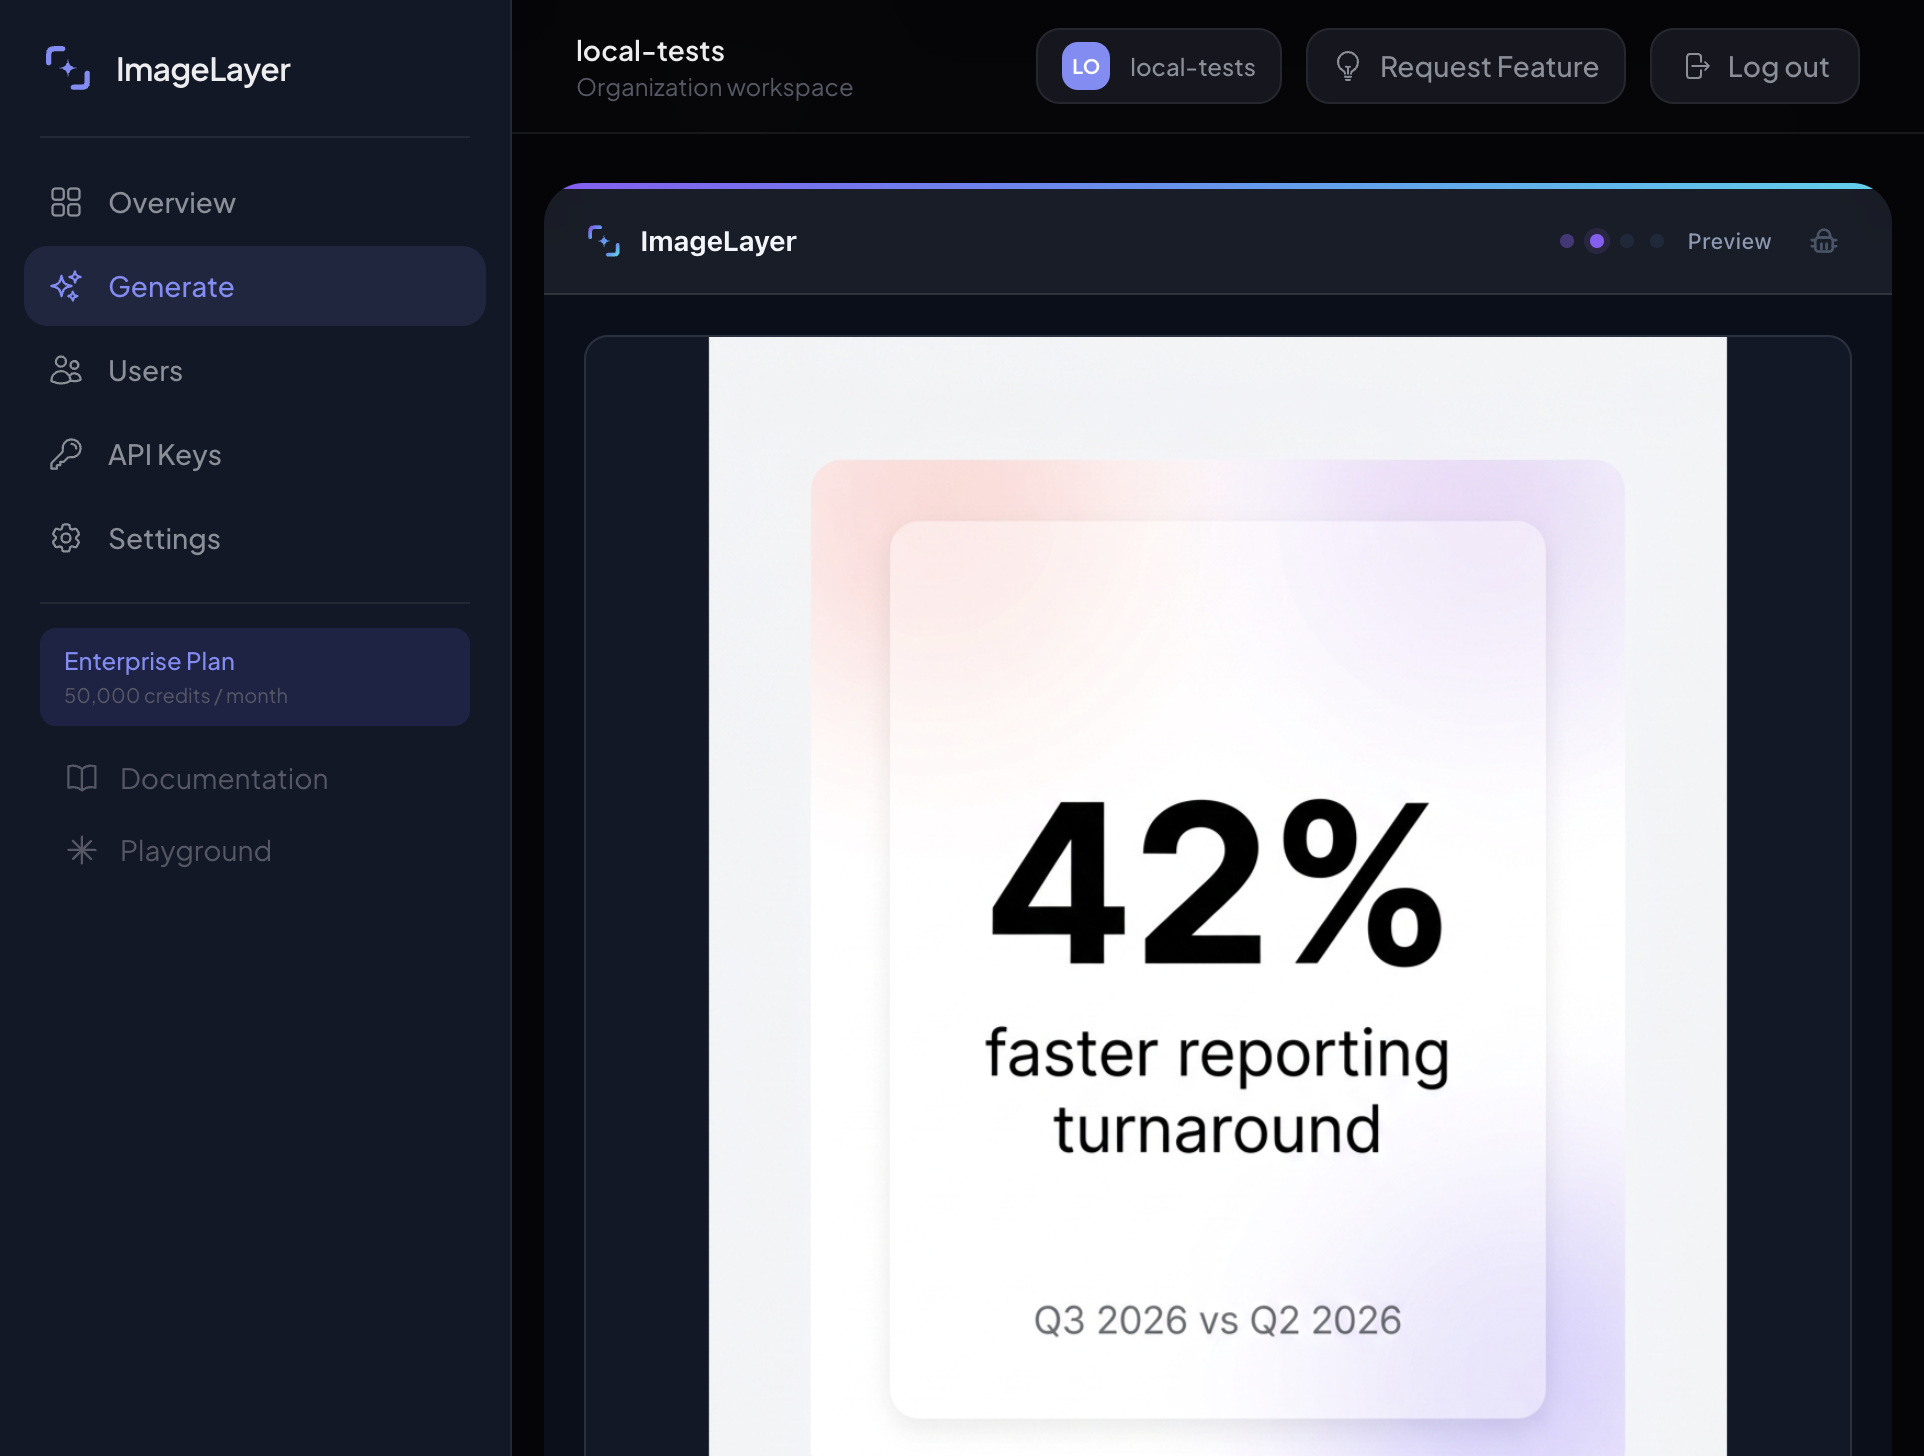Screen dimensions: 1924x1456
Task: Click the Generate sparkles icon
Action: coord(66,287)
